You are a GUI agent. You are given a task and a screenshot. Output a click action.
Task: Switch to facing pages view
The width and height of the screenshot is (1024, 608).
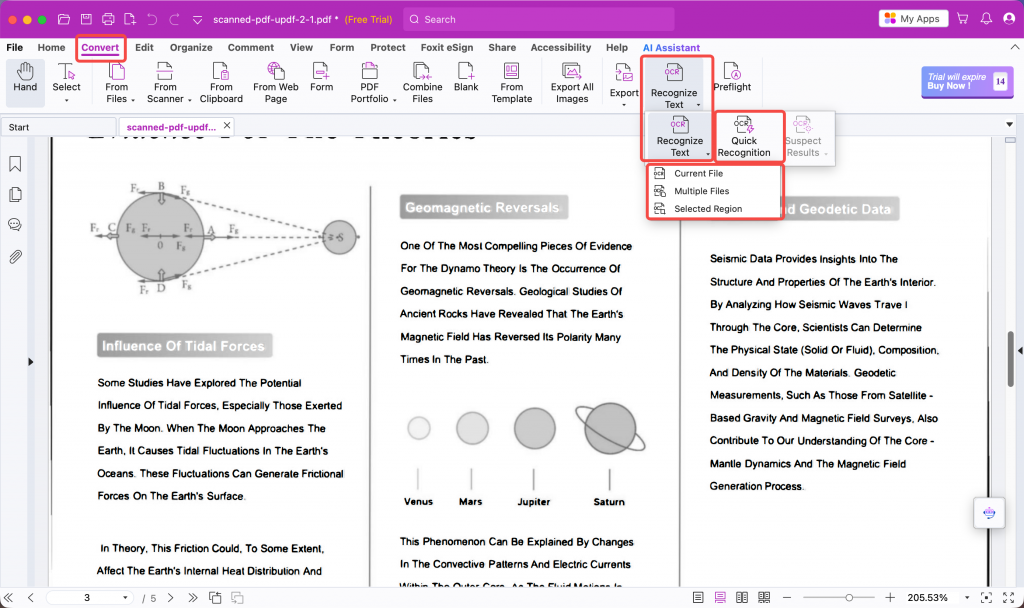coord(742,598)
